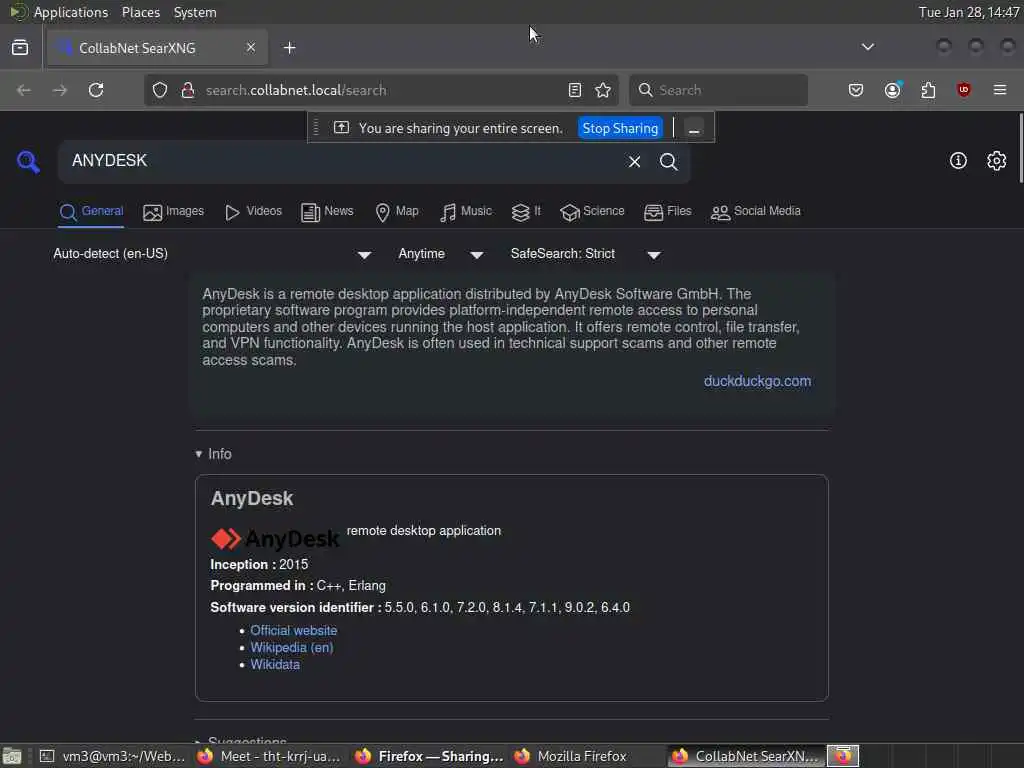The image size is (1024, 768).
Task: Click Stop Sharing button
Action: pos(620,128)
